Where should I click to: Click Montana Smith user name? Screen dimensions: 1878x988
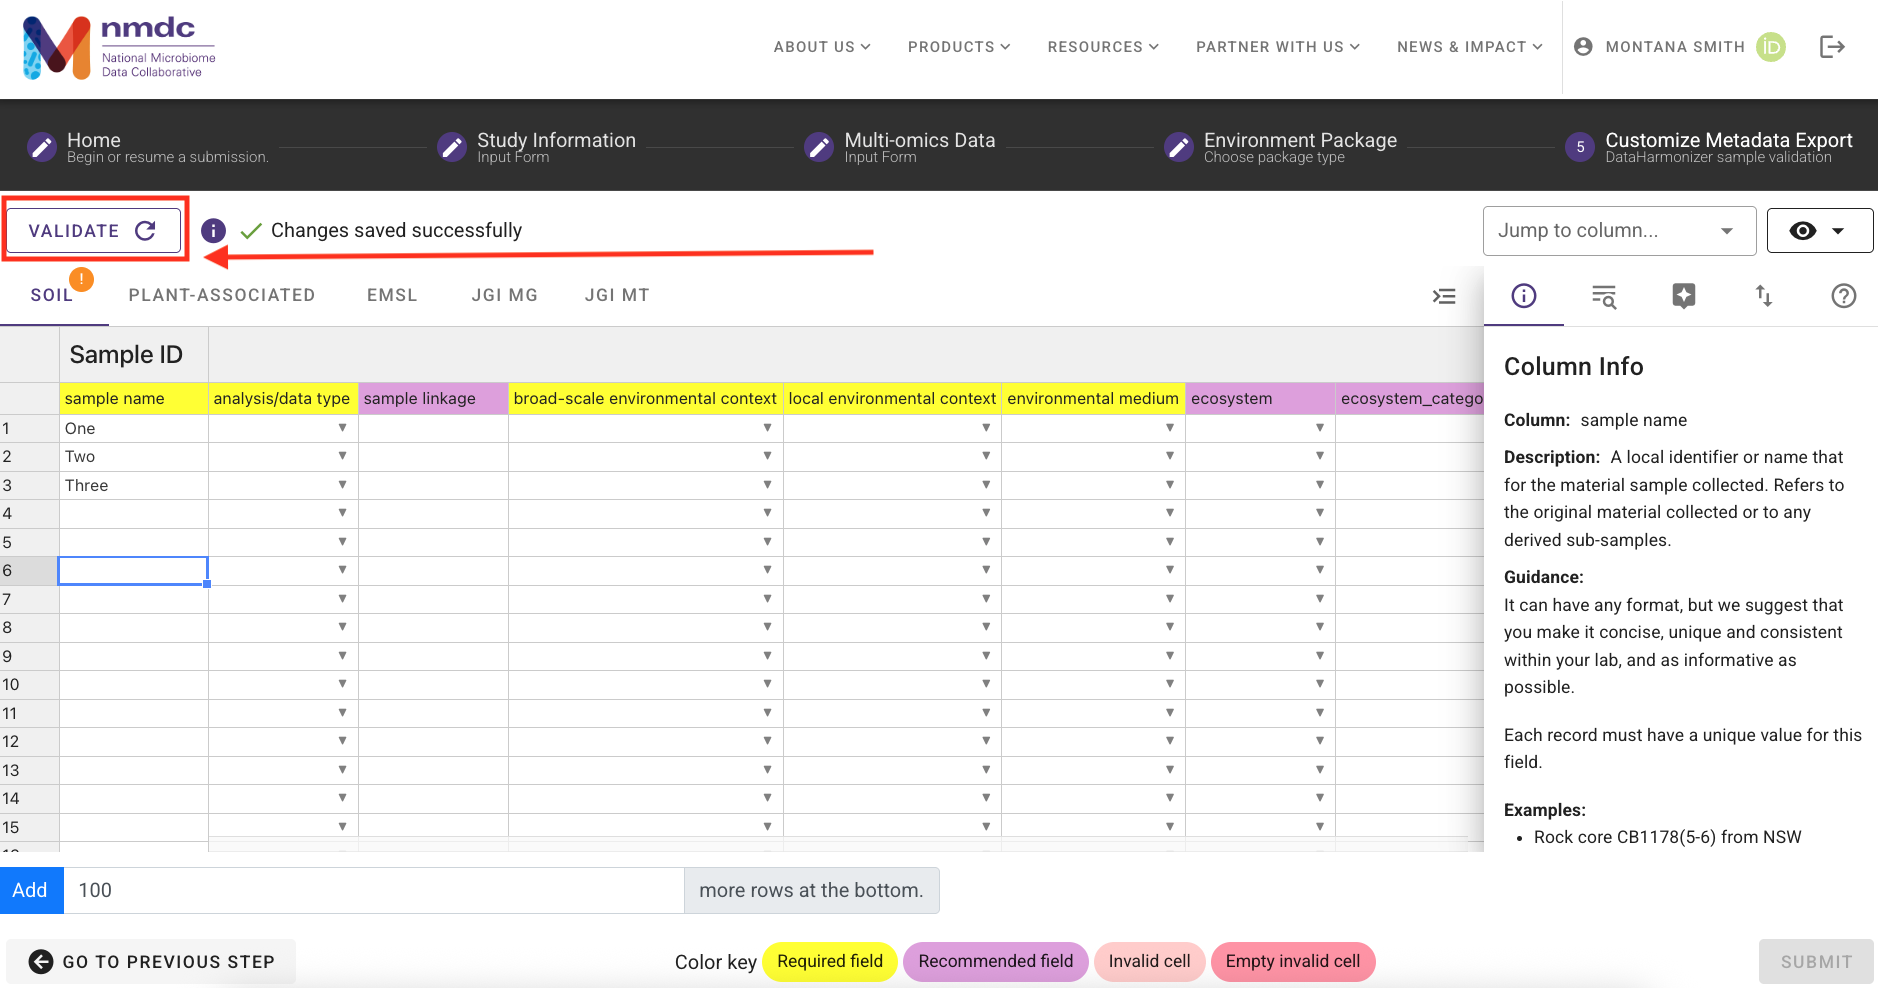(x=1675, y=47)
